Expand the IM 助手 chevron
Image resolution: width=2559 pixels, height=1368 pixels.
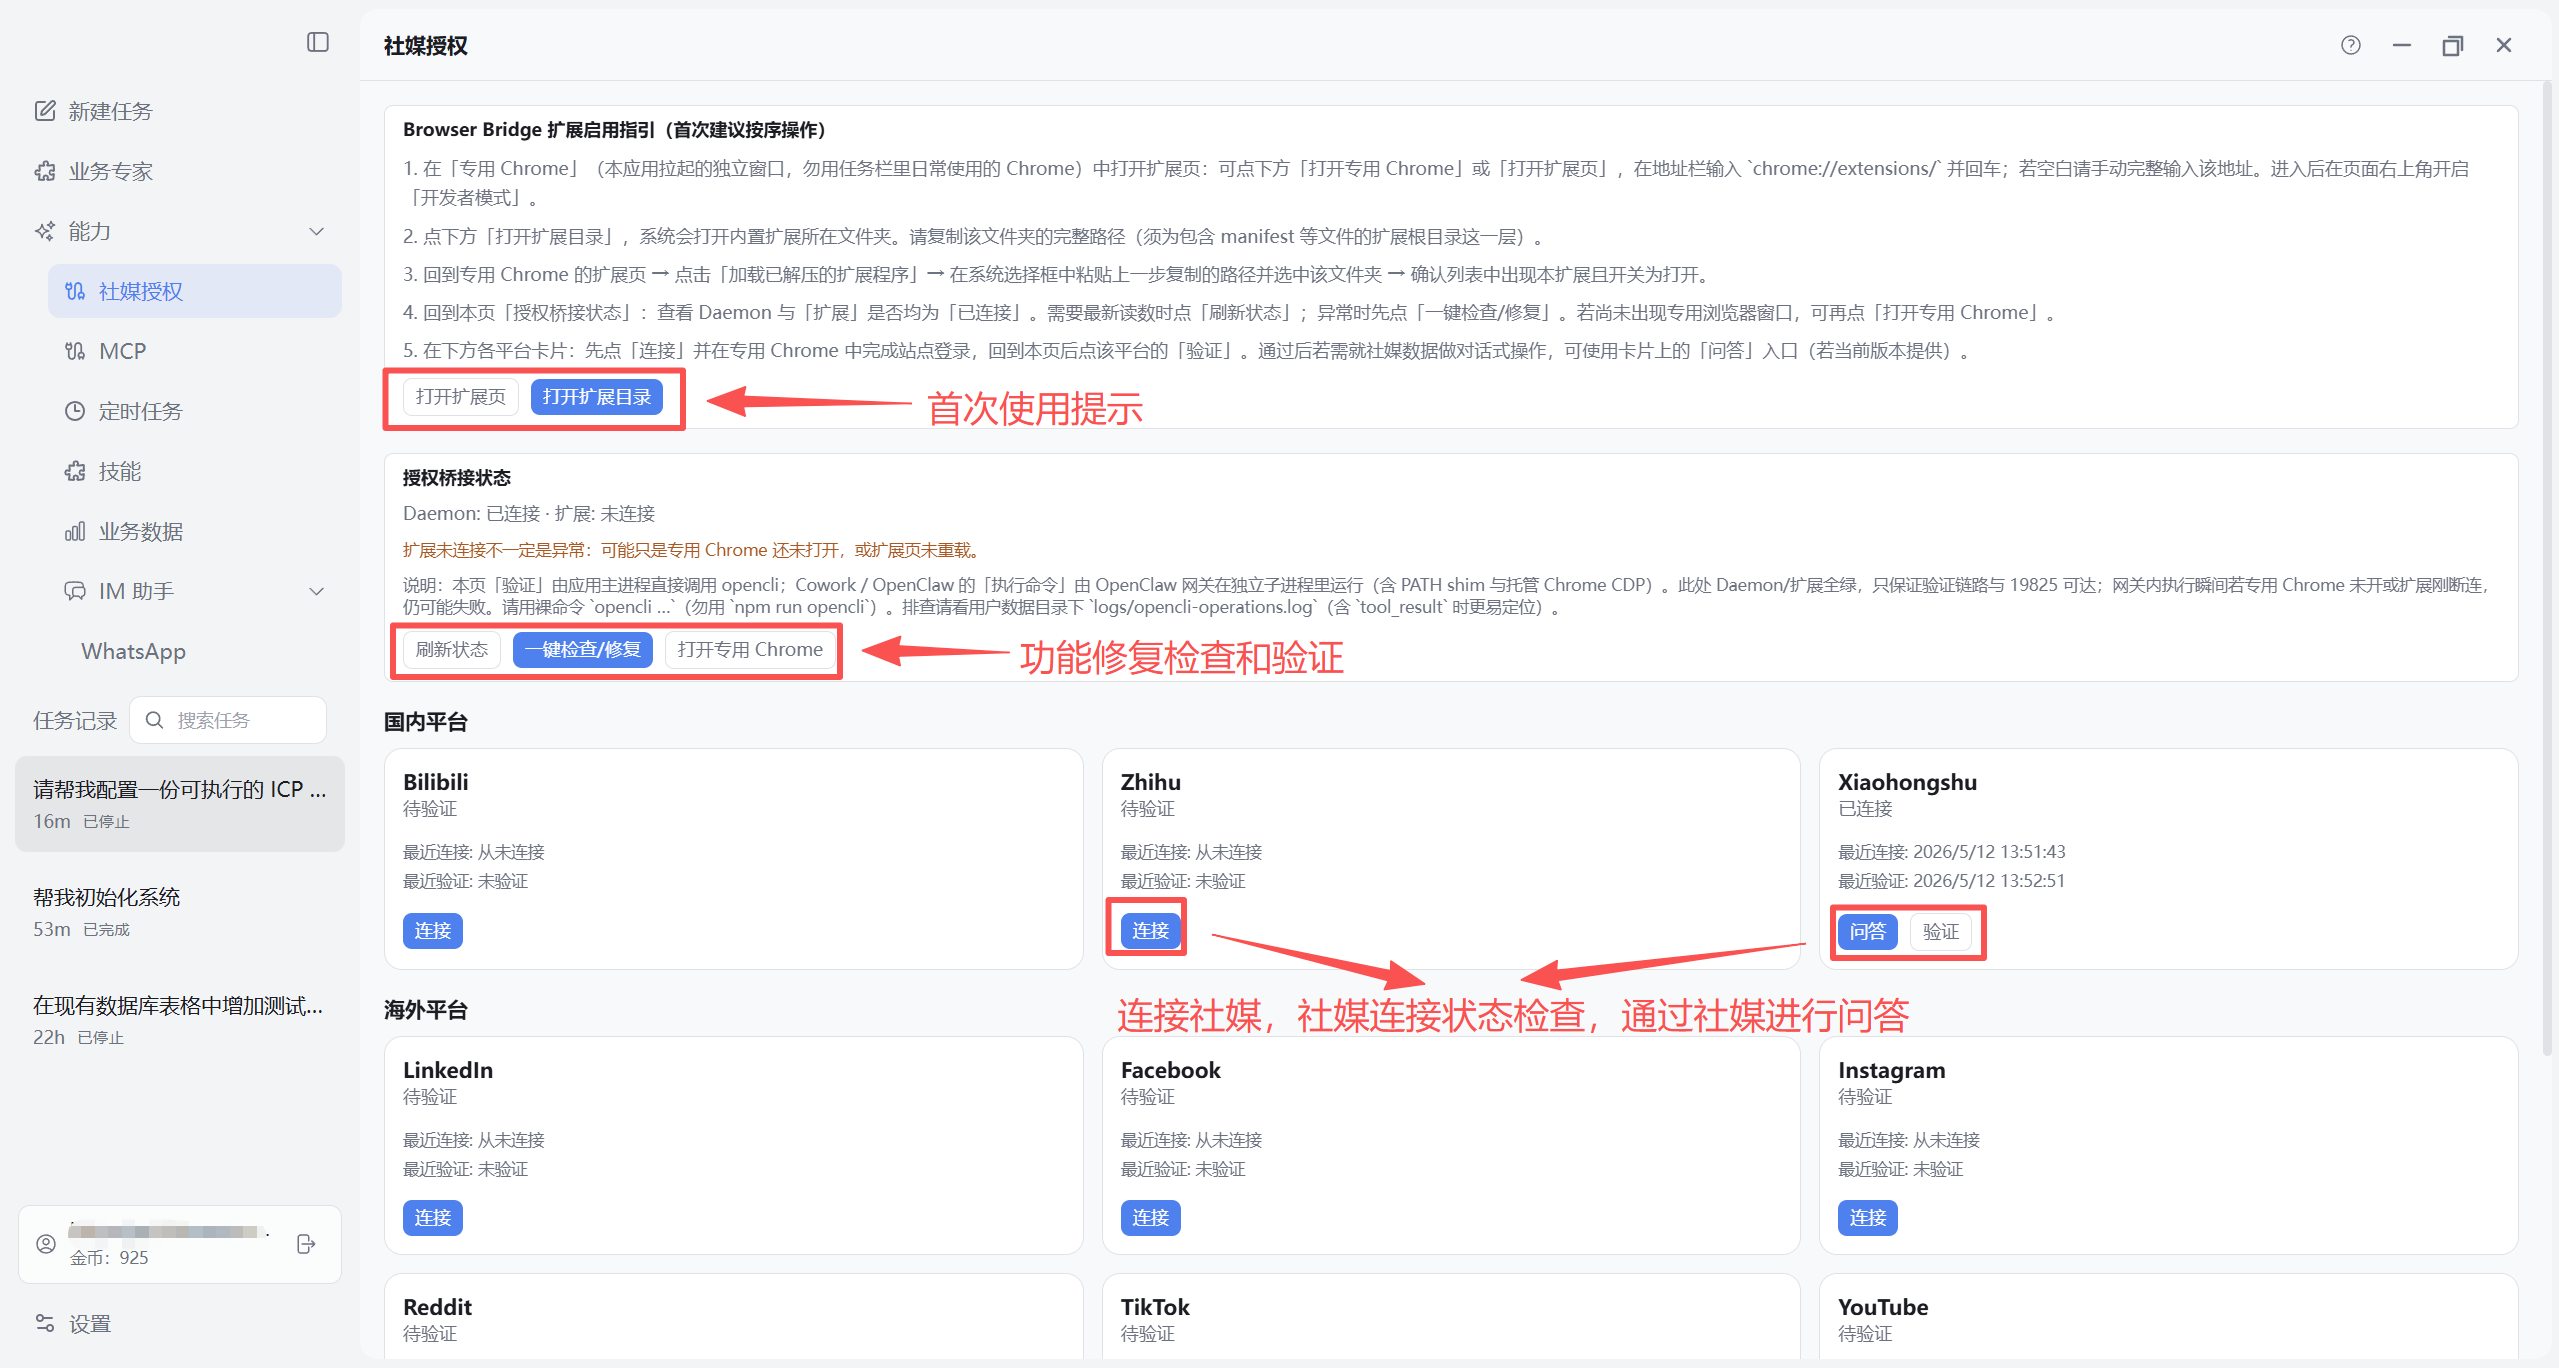317,591
